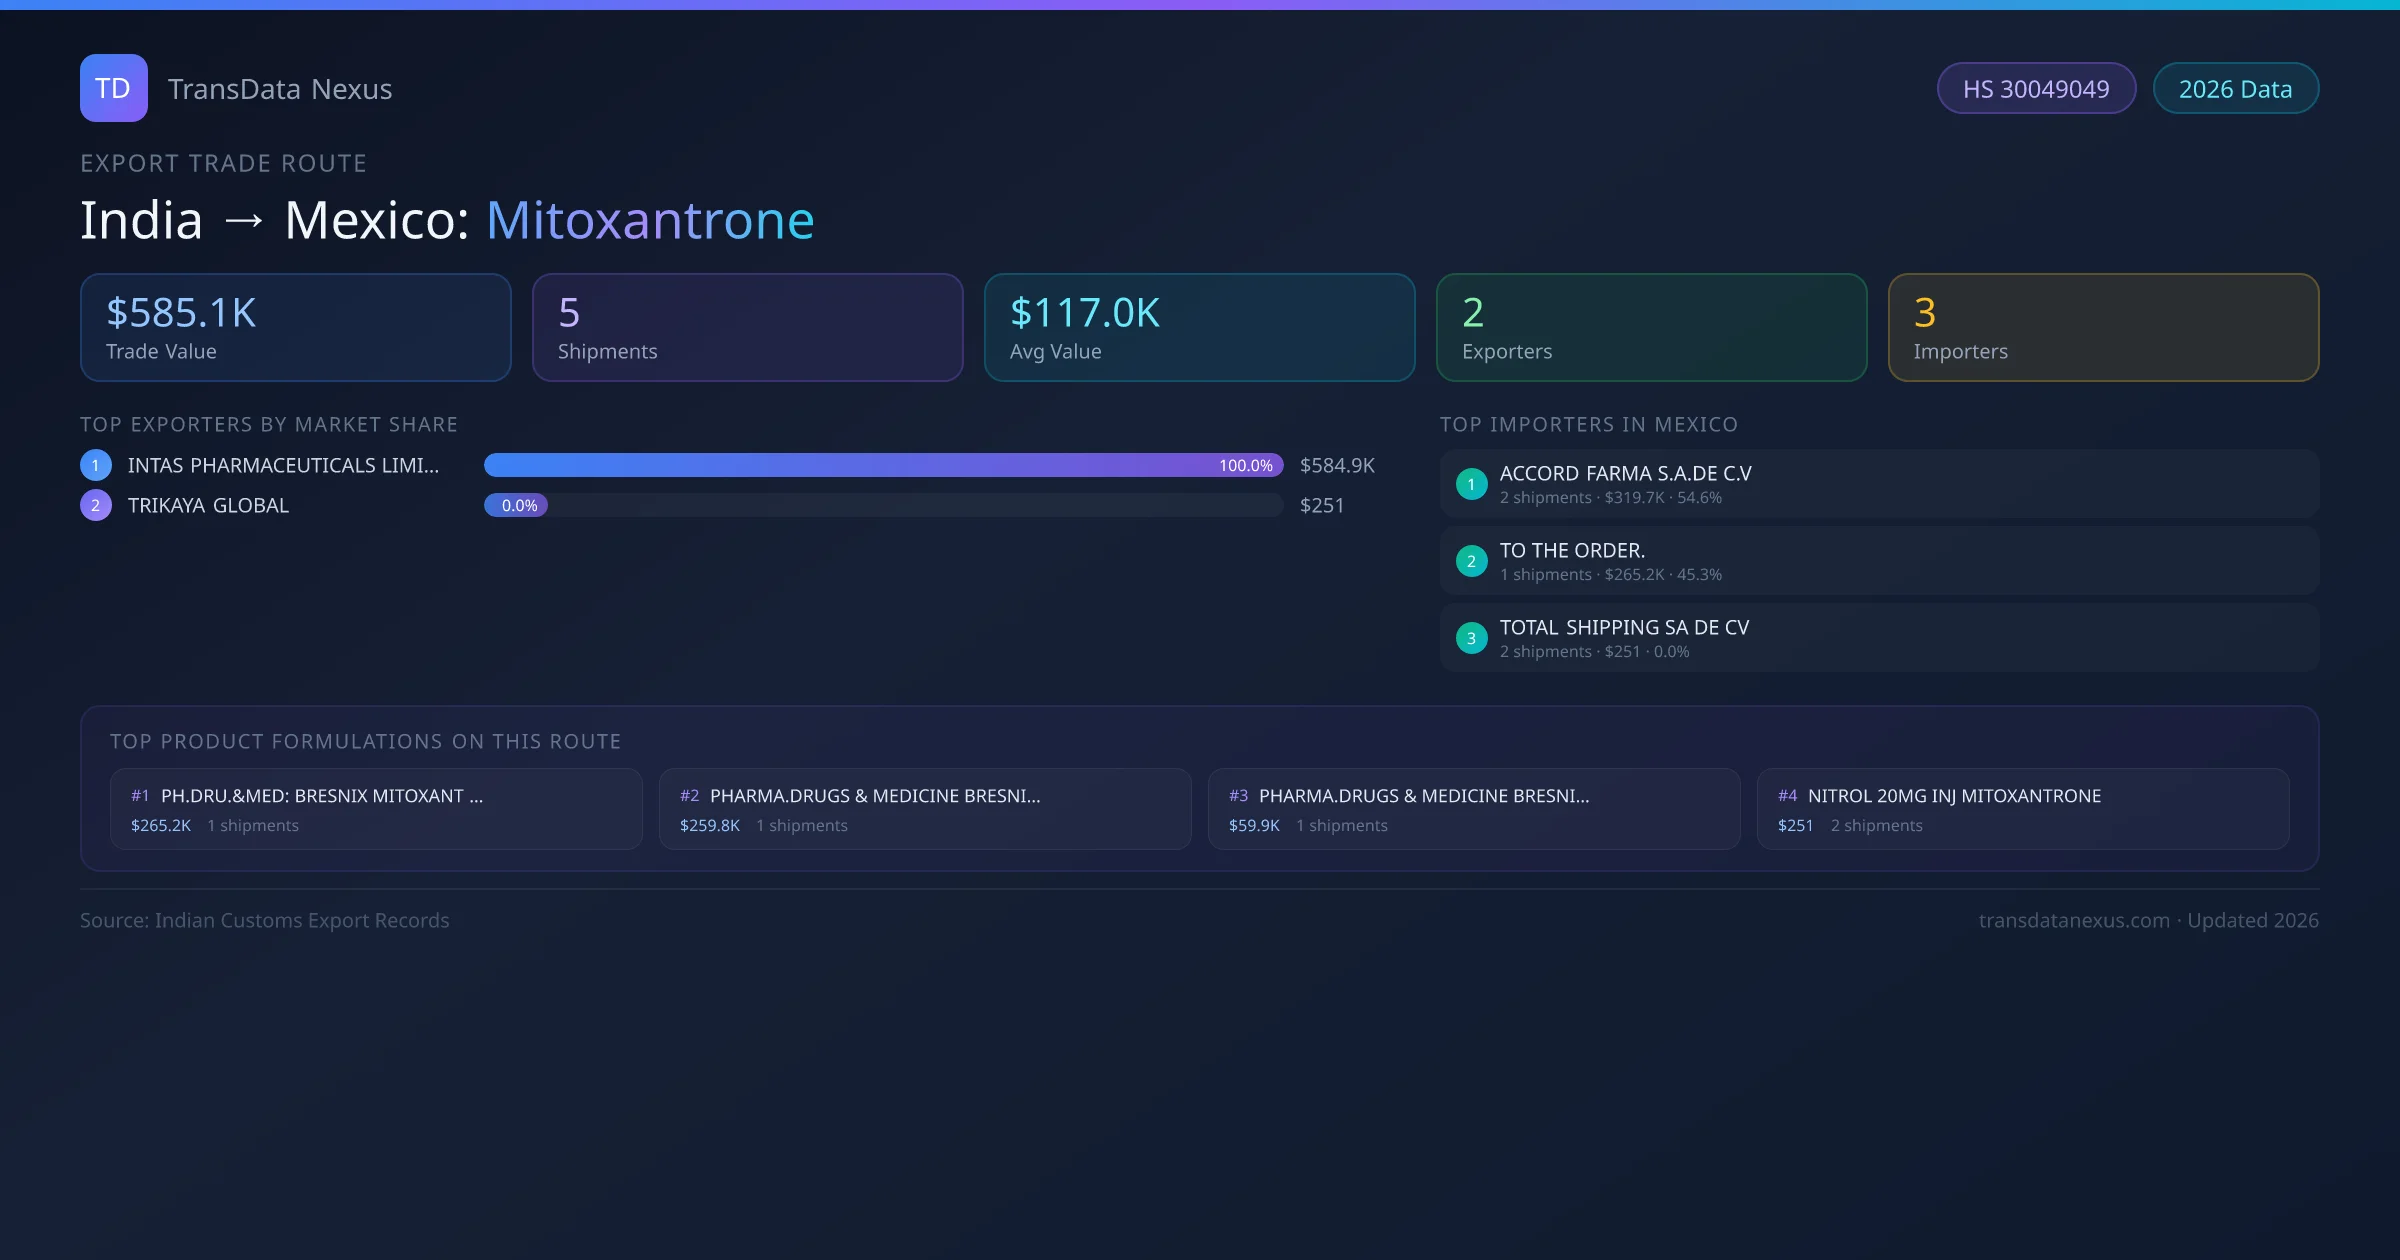Open the #4 Nitrol 20MG INJ Mitoxantrone card
Viewport: 2400px width, 1260px height.
(x=2022, y=809)
